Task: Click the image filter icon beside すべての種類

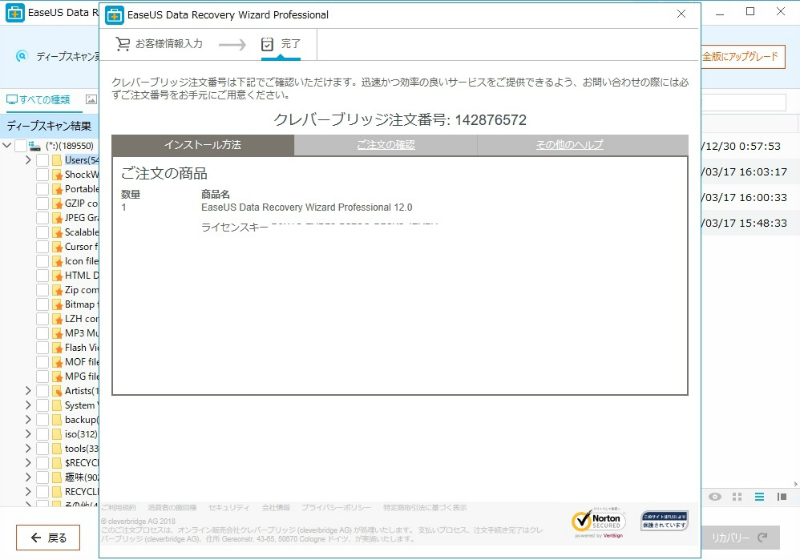Action: tap(91, 99)
